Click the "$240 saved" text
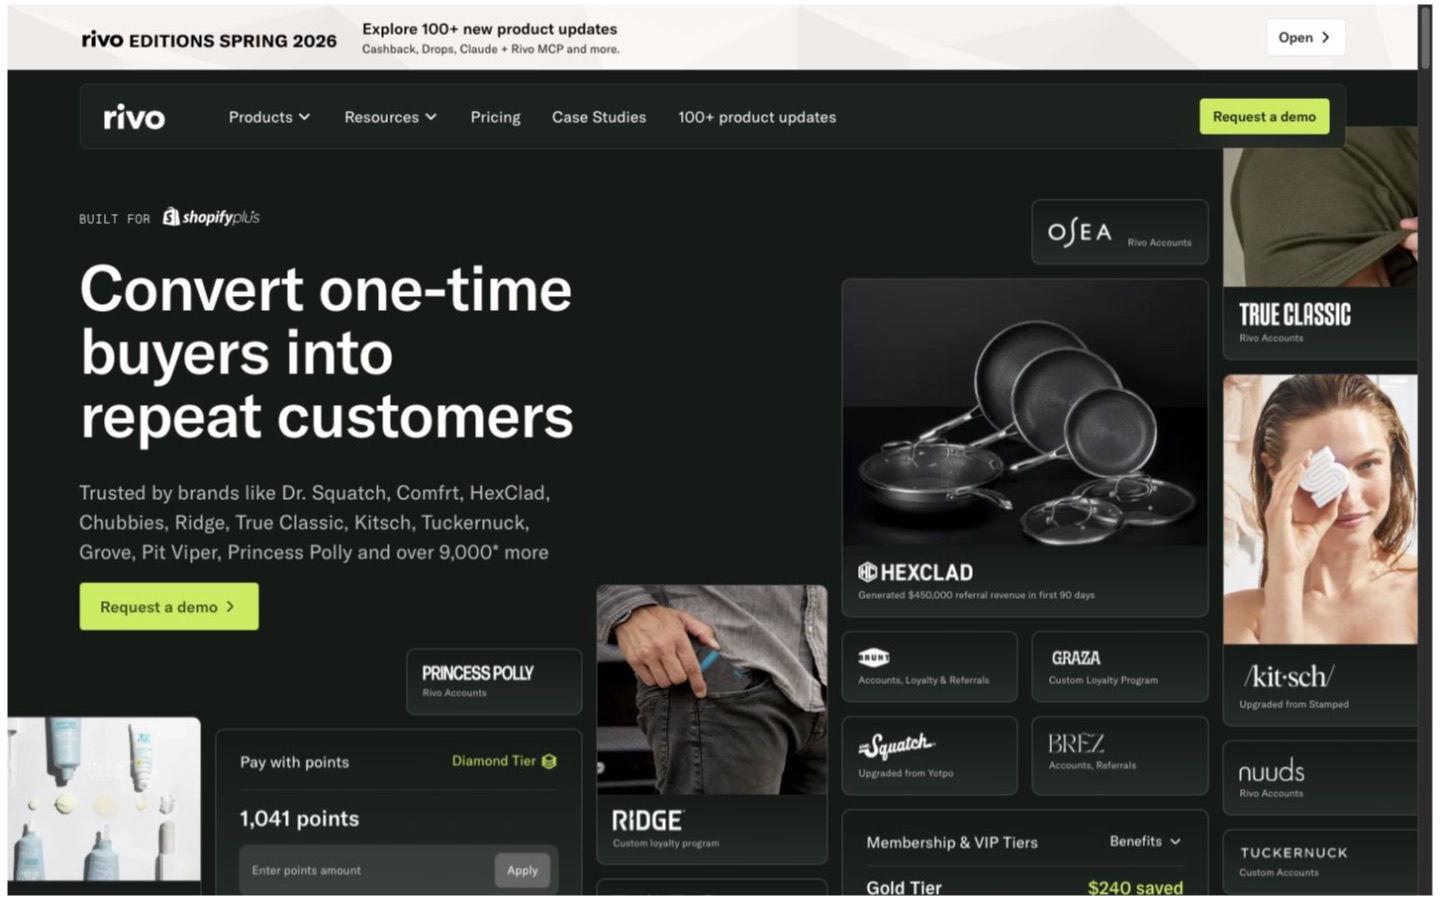This screenshot has width=1440, height=900. coord(1135,886)
